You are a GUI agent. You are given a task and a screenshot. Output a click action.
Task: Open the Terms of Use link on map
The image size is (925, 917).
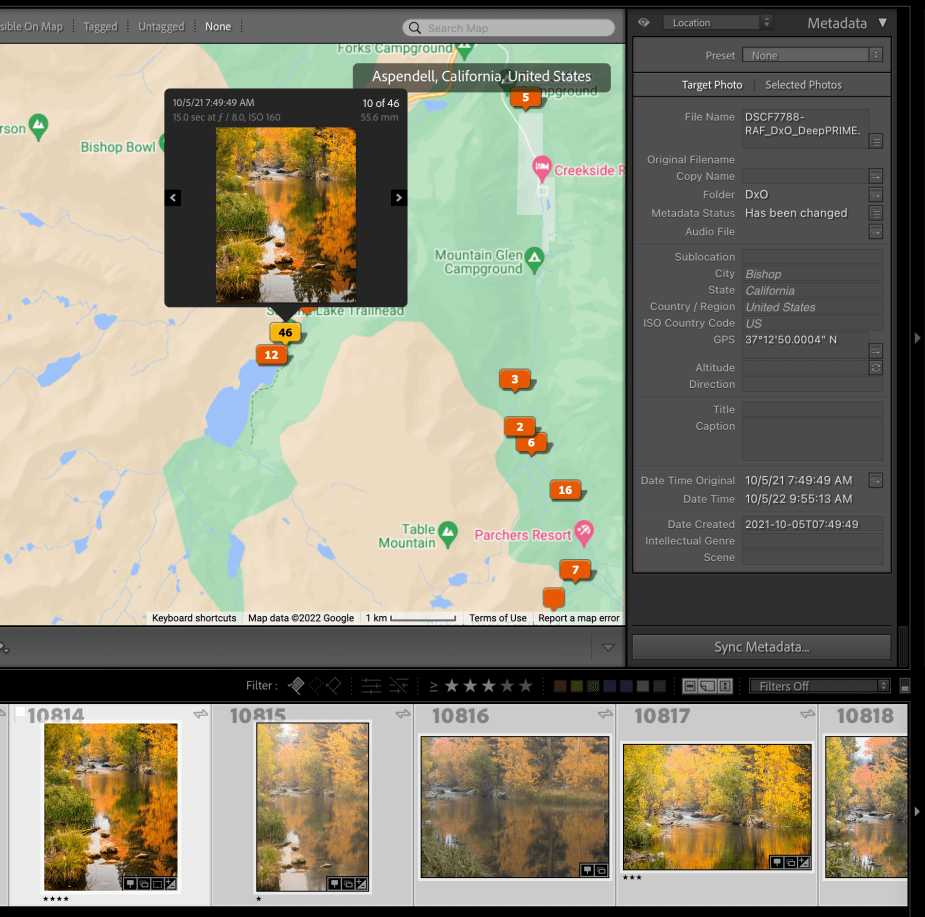coord(497,618)
